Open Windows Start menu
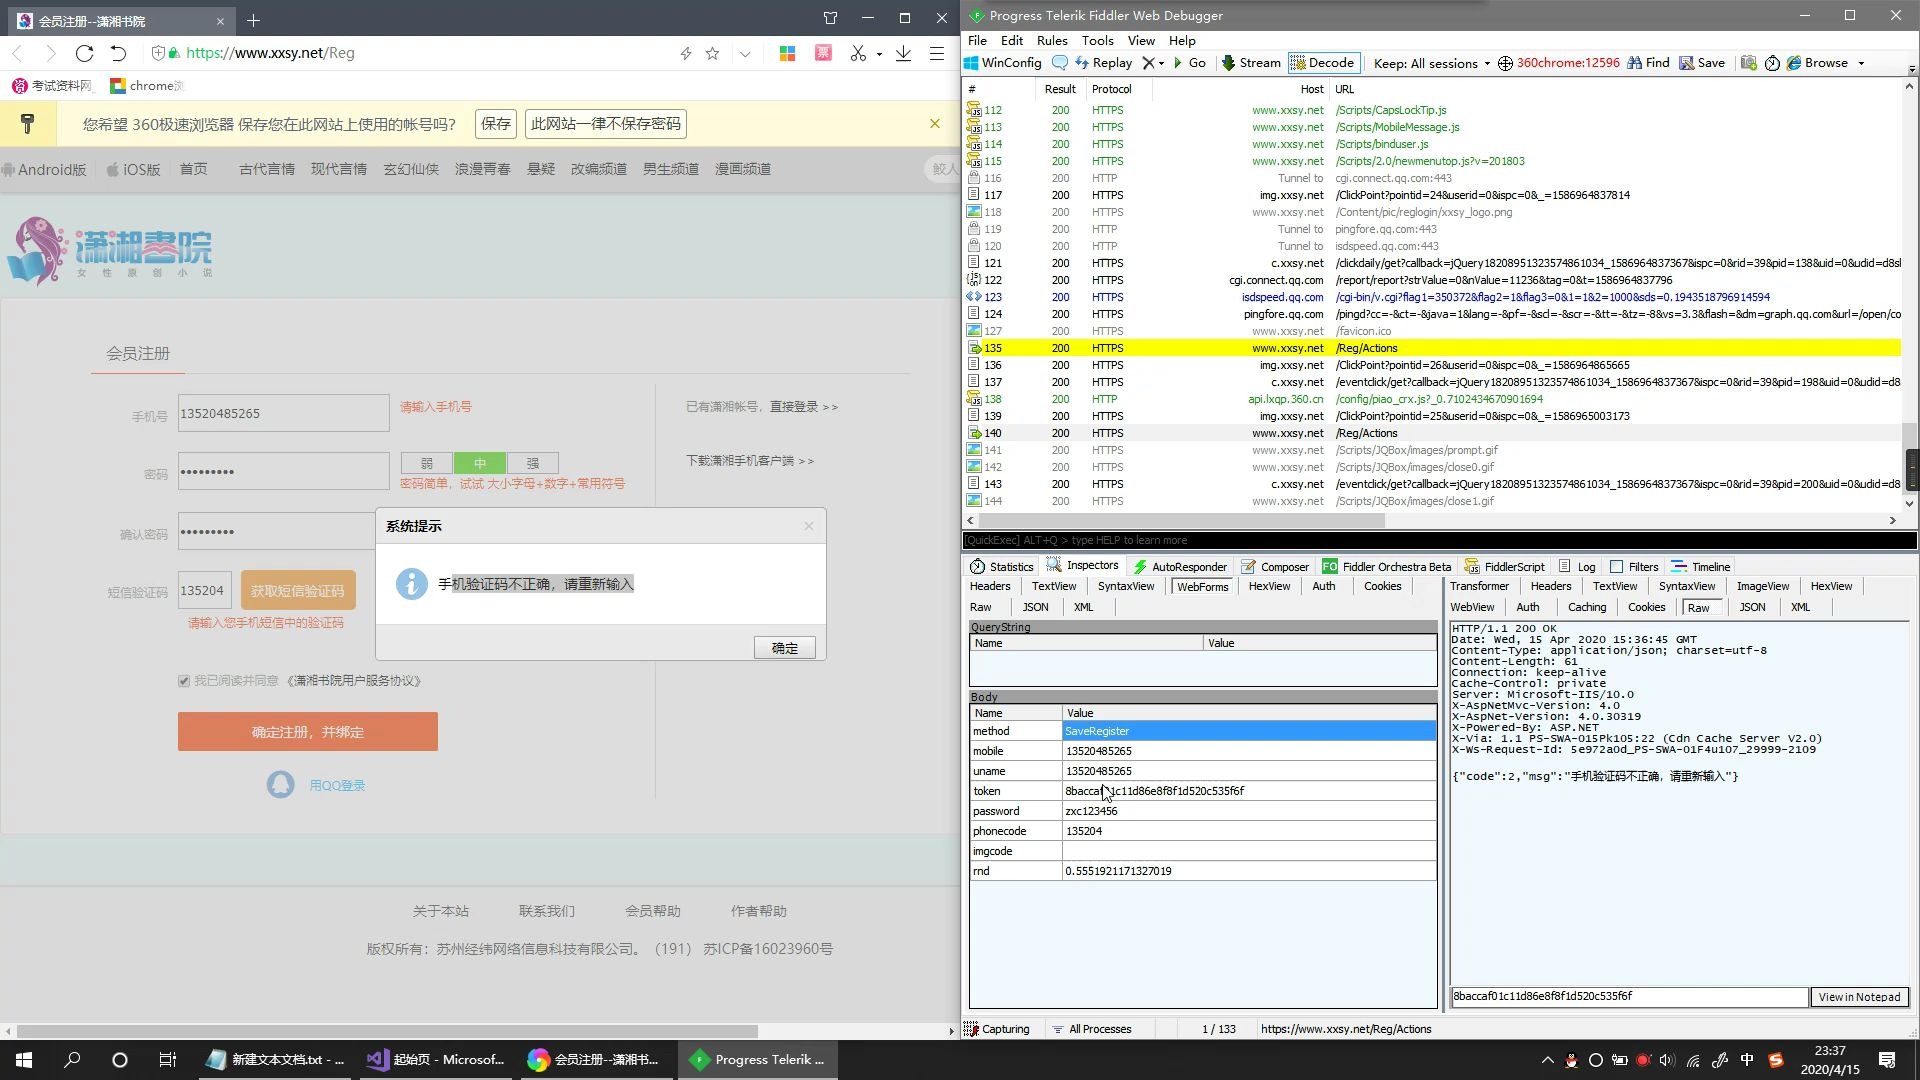The image size is (1920, 1080). [x=24, y=1060]
